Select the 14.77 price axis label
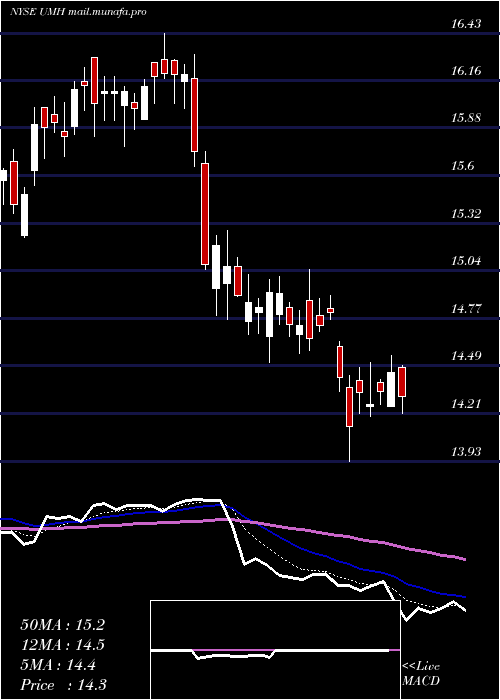This screenshot has height=700, width=500. click(466, 308)
